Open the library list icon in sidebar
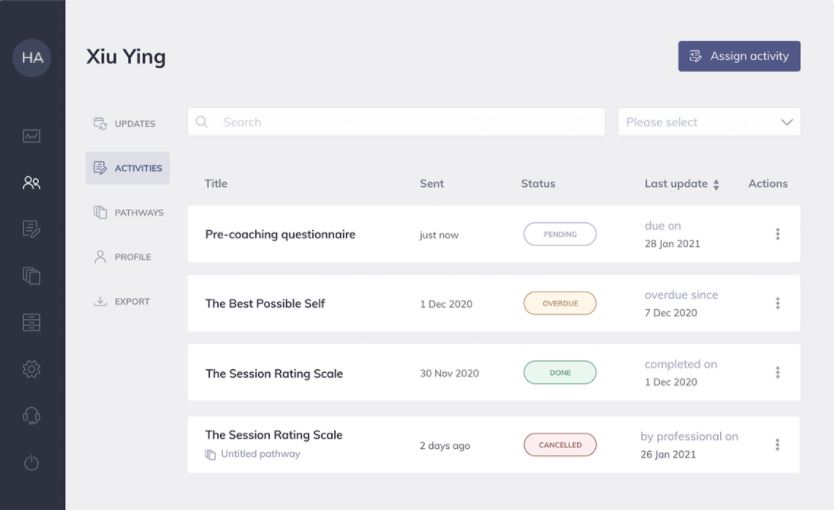The height and width of the screenshot is (510, 834). point(32,322)
